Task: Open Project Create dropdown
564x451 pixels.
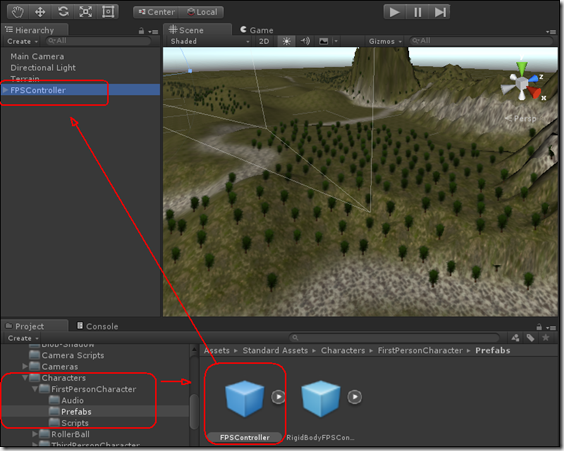Action: coord(23,338)
